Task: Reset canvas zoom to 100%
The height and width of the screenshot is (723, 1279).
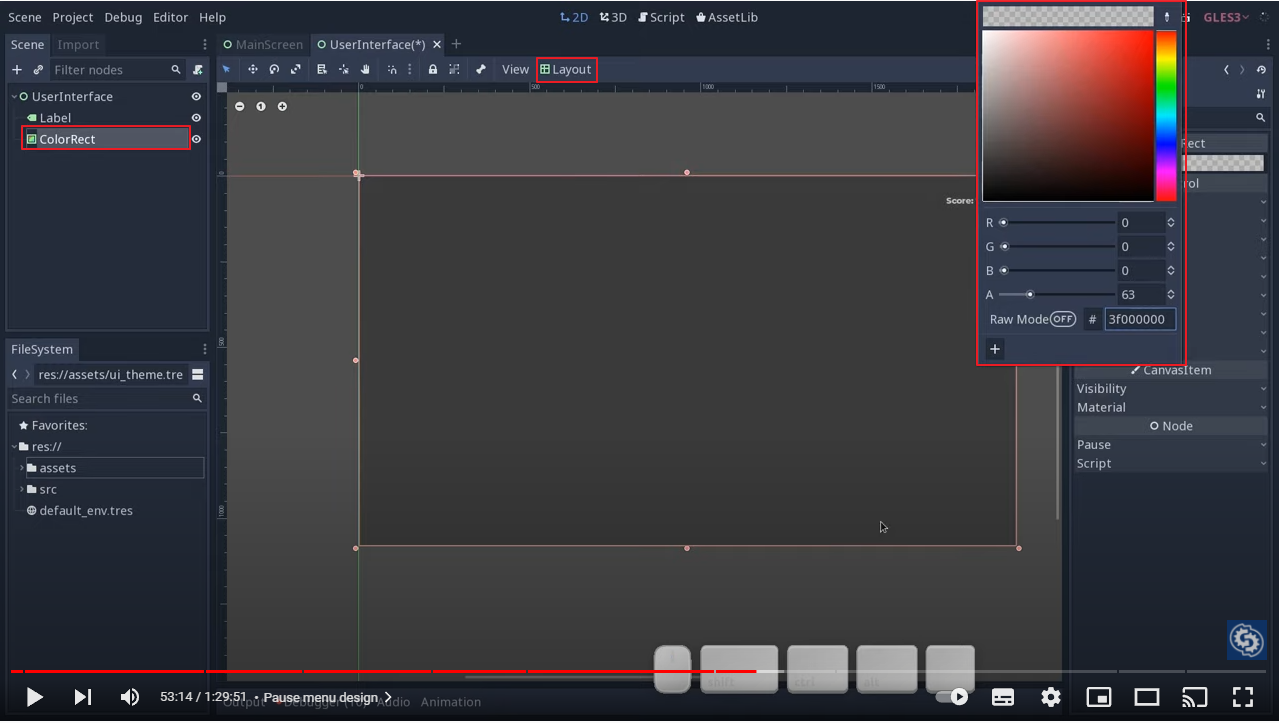Action: coord(261,106)
